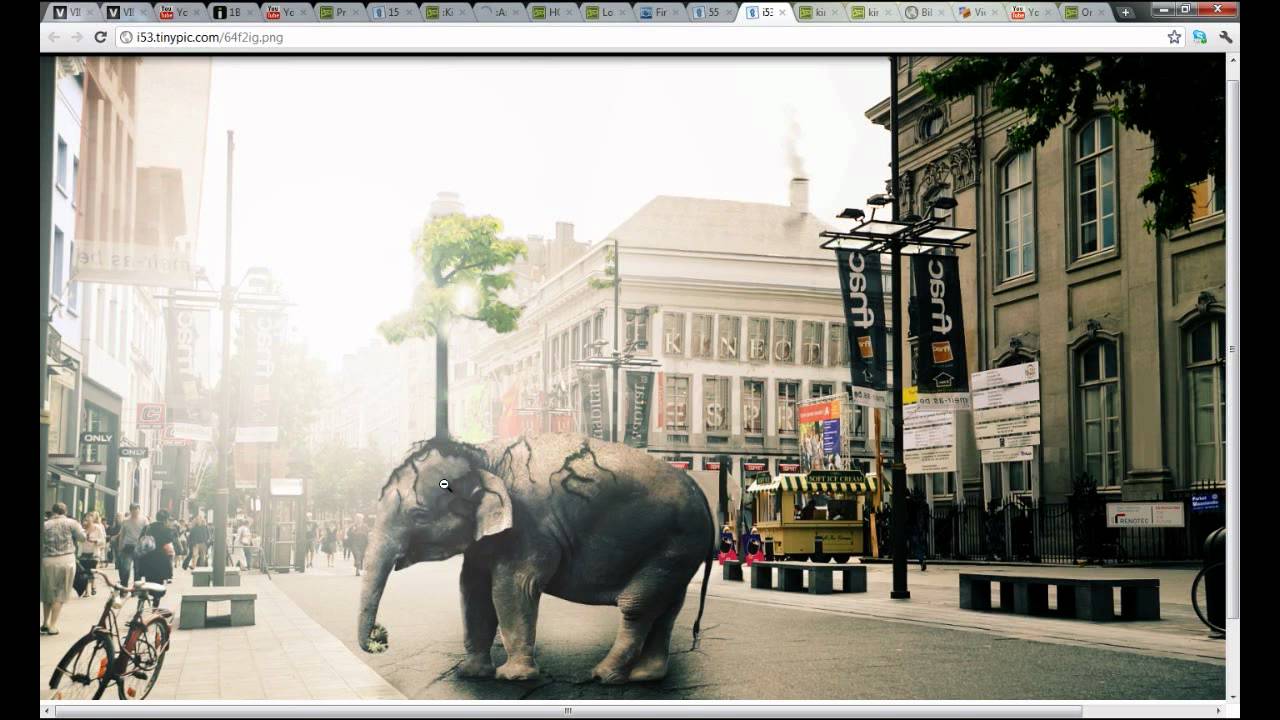The height and width of the screenshot is (720, 1280).
Task: Switch to the Or tab
Action: click(1083, 12)
